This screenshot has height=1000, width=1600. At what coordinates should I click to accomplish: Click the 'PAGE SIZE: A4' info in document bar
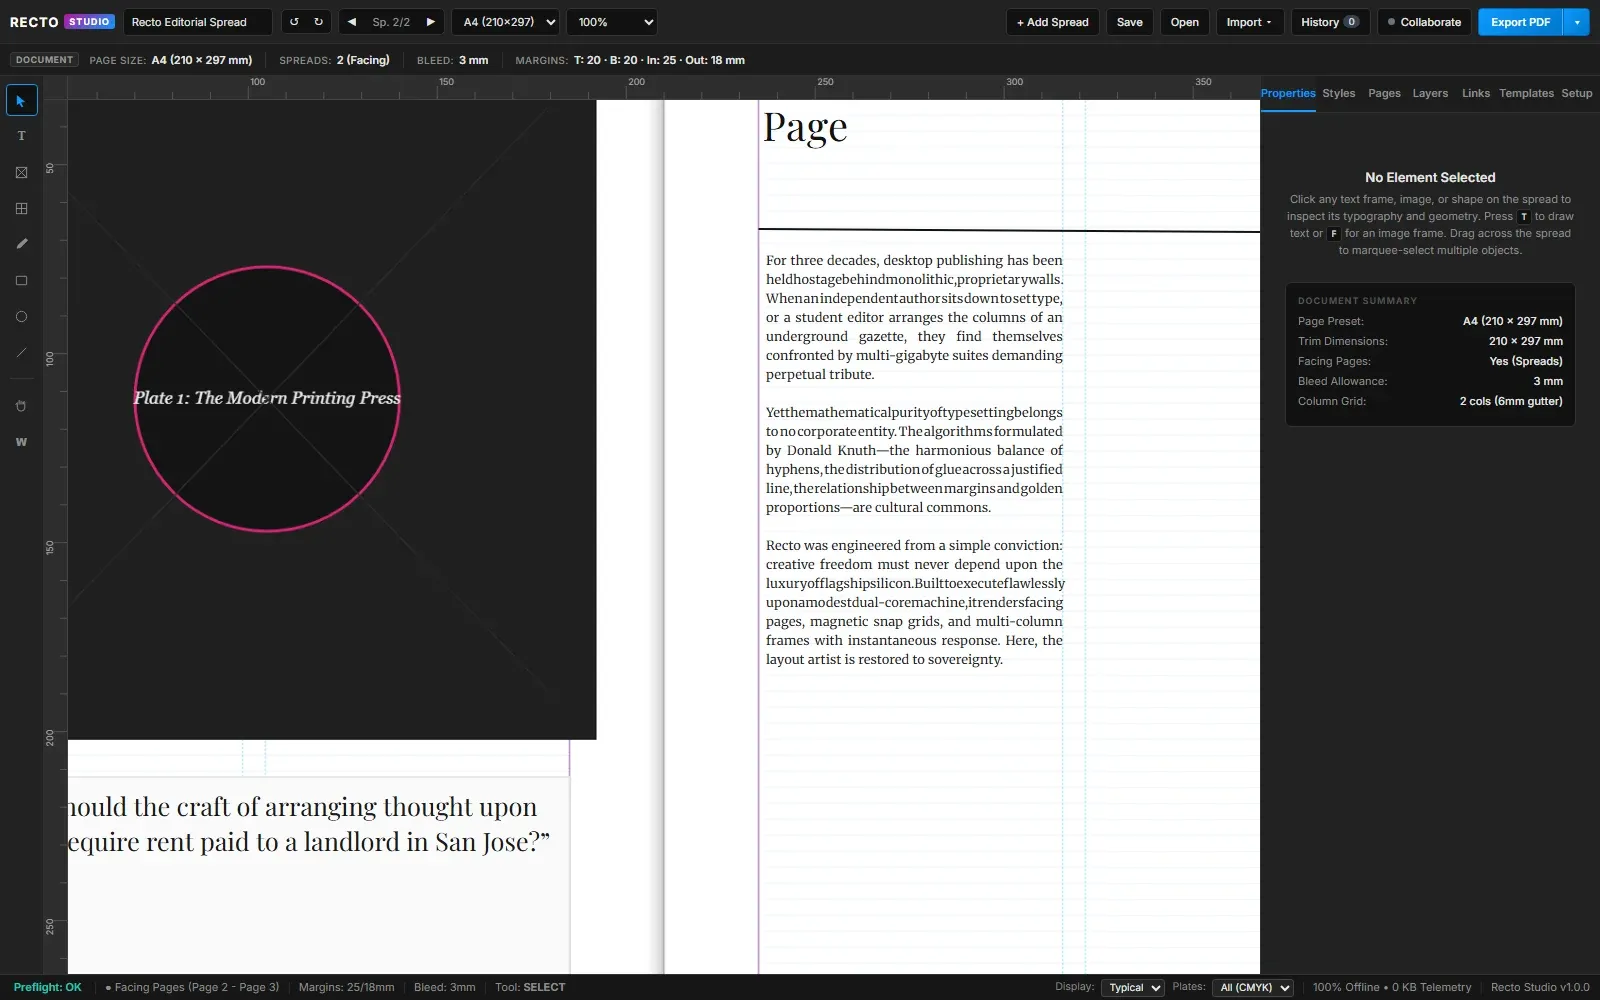click(x=171, y=60)
